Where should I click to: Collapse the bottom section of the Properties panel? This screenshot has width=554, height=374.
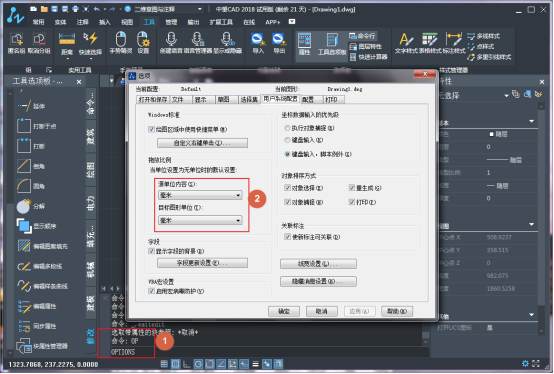(x=531, y=315)
